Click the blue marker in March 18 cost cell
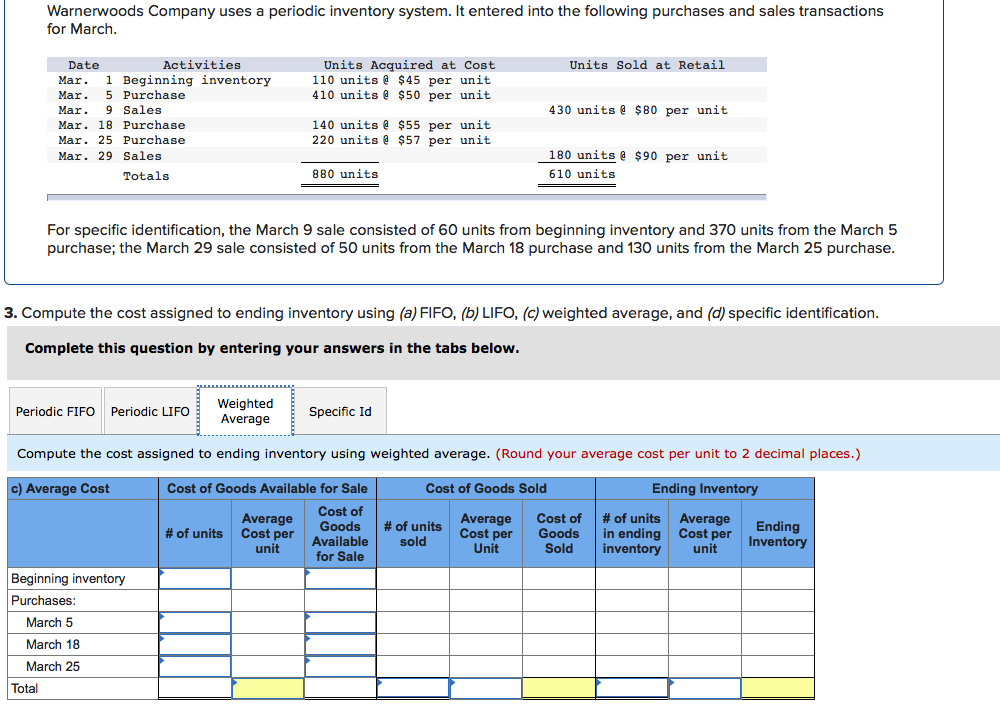Viewport: 1000px width, 707px height. click(x=308, y=638)
